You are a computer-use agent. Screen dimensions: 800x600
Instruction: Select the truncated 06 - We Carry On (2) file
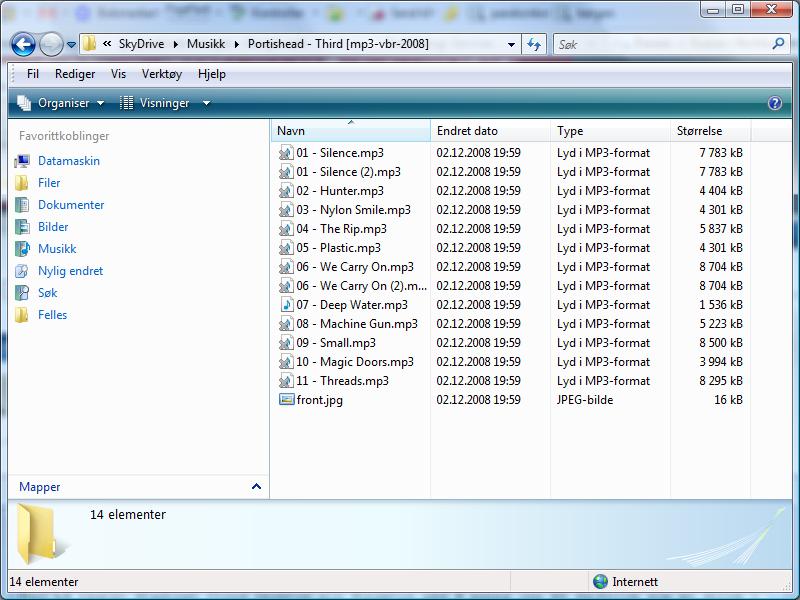361,286
